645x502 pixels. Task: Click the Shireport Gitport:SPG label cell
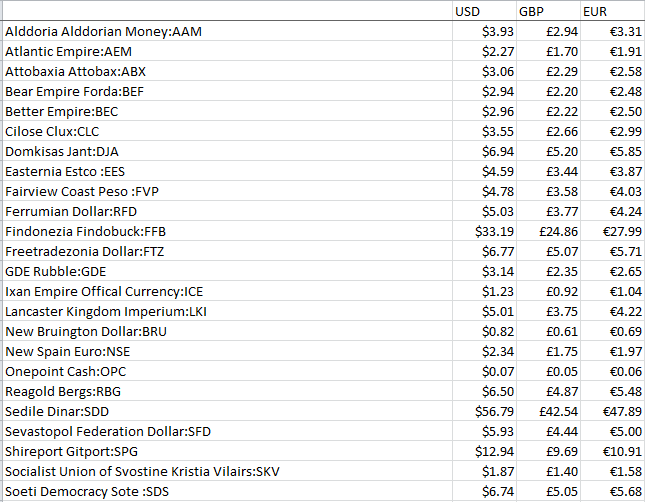227,451
